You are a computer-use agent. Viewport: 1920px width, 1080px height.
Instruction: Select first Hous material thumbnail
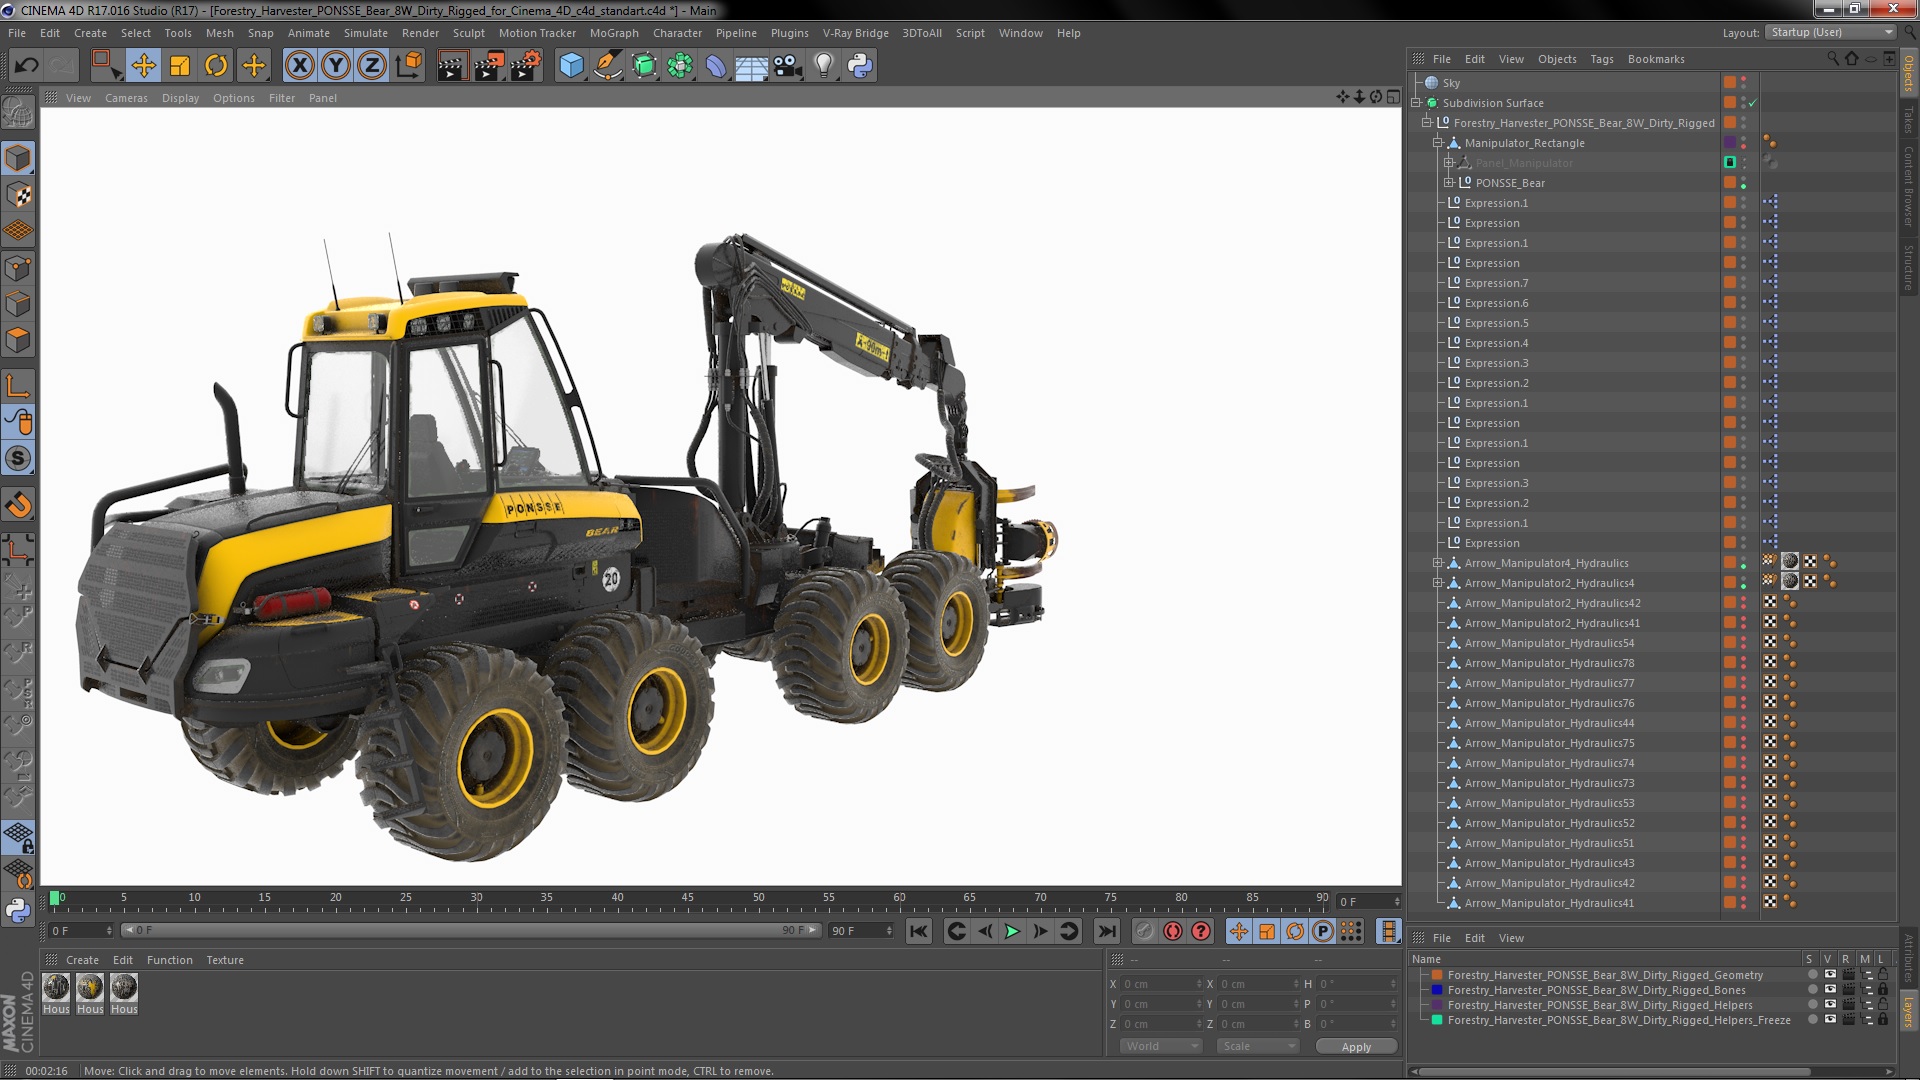(x=56, y=988)
